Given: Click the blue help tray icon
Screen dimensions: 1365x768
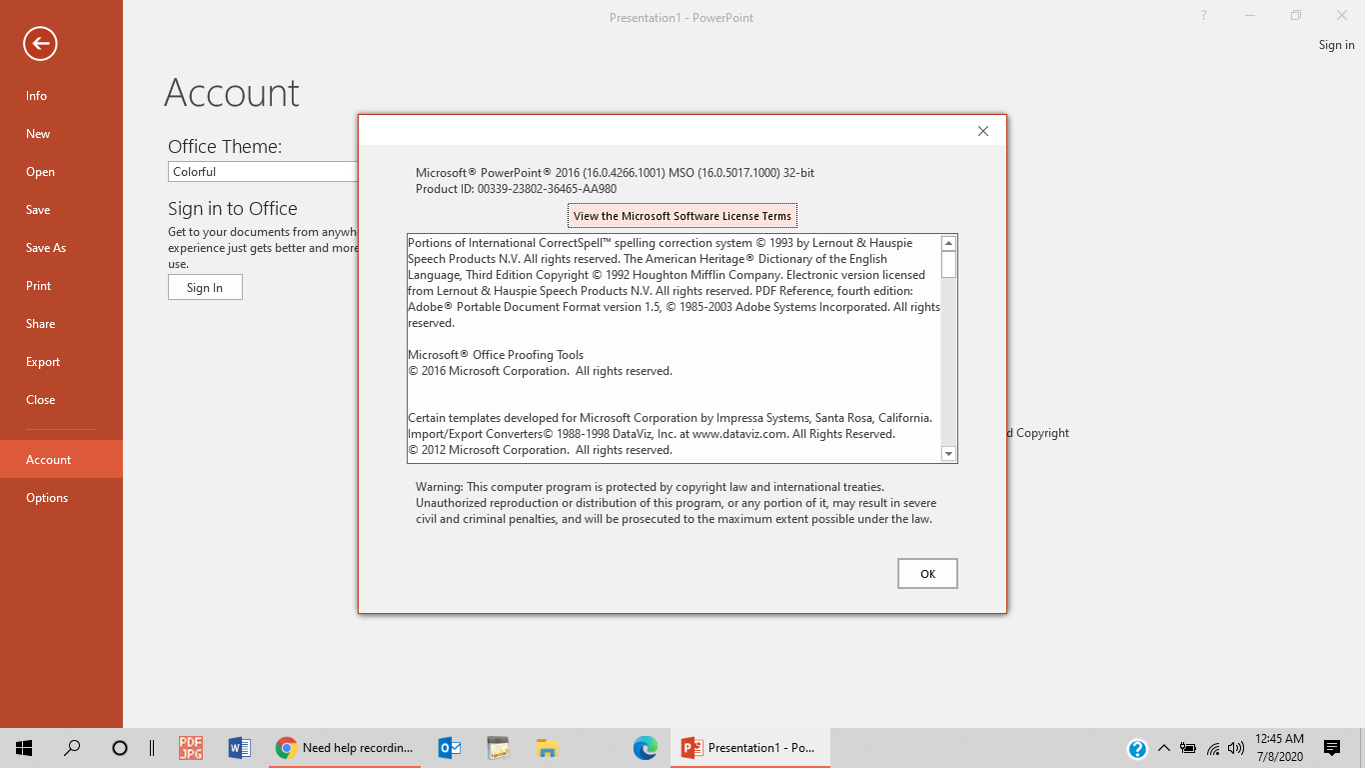Looking at the screenshot, I should tap(1137, 748).
